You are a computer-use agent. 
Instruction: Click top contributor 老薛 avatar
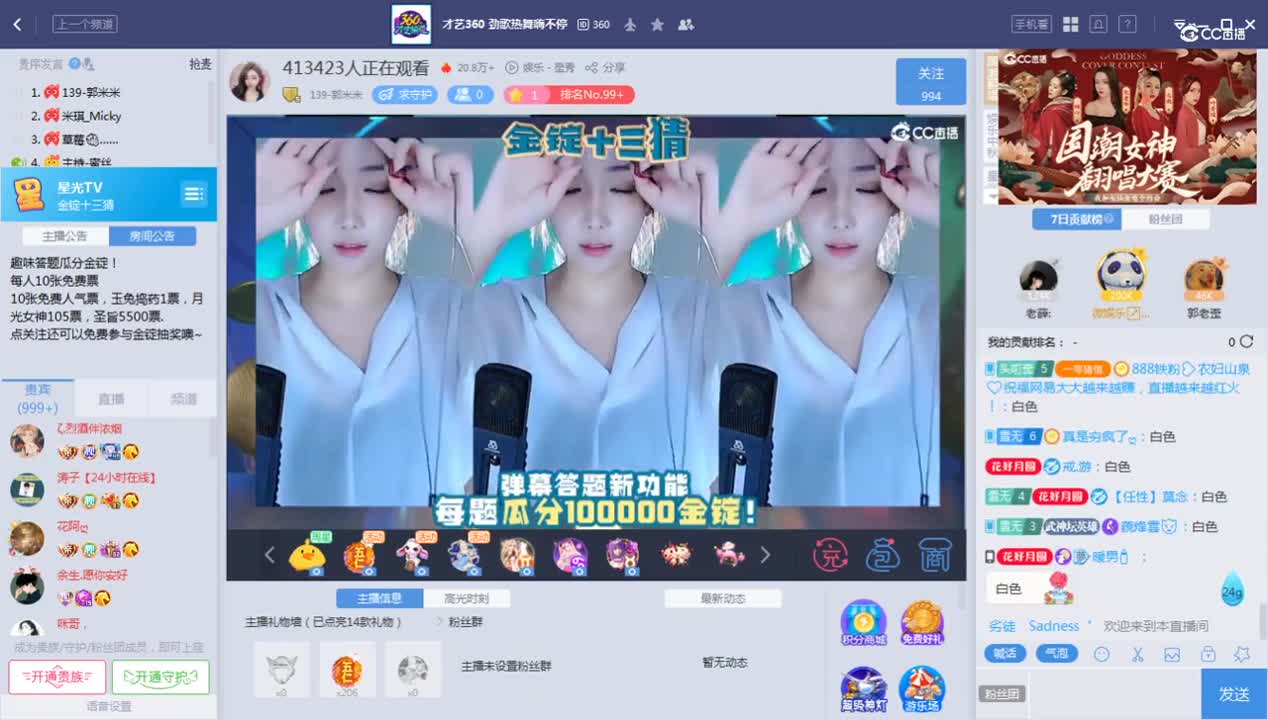[1038, 278]
